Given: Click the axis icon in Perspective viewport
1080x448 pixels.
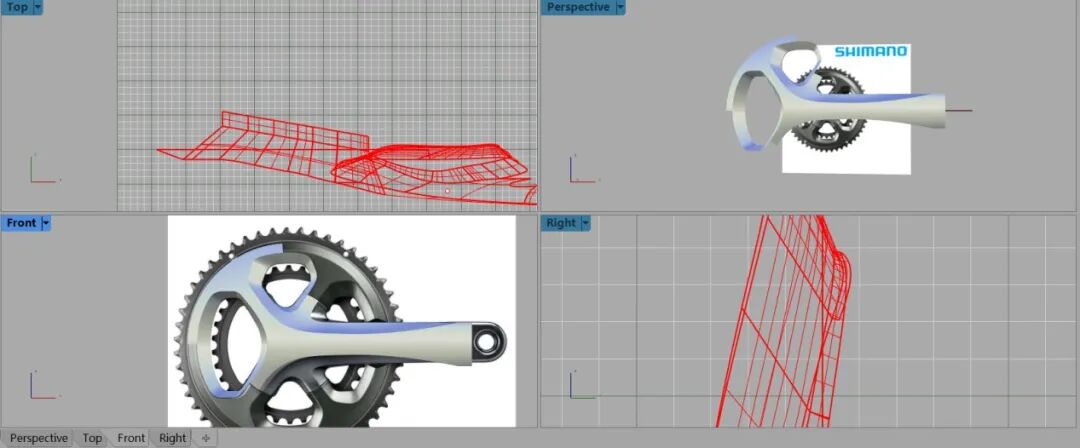Looking at the screenshot, I should coord(583,169).
